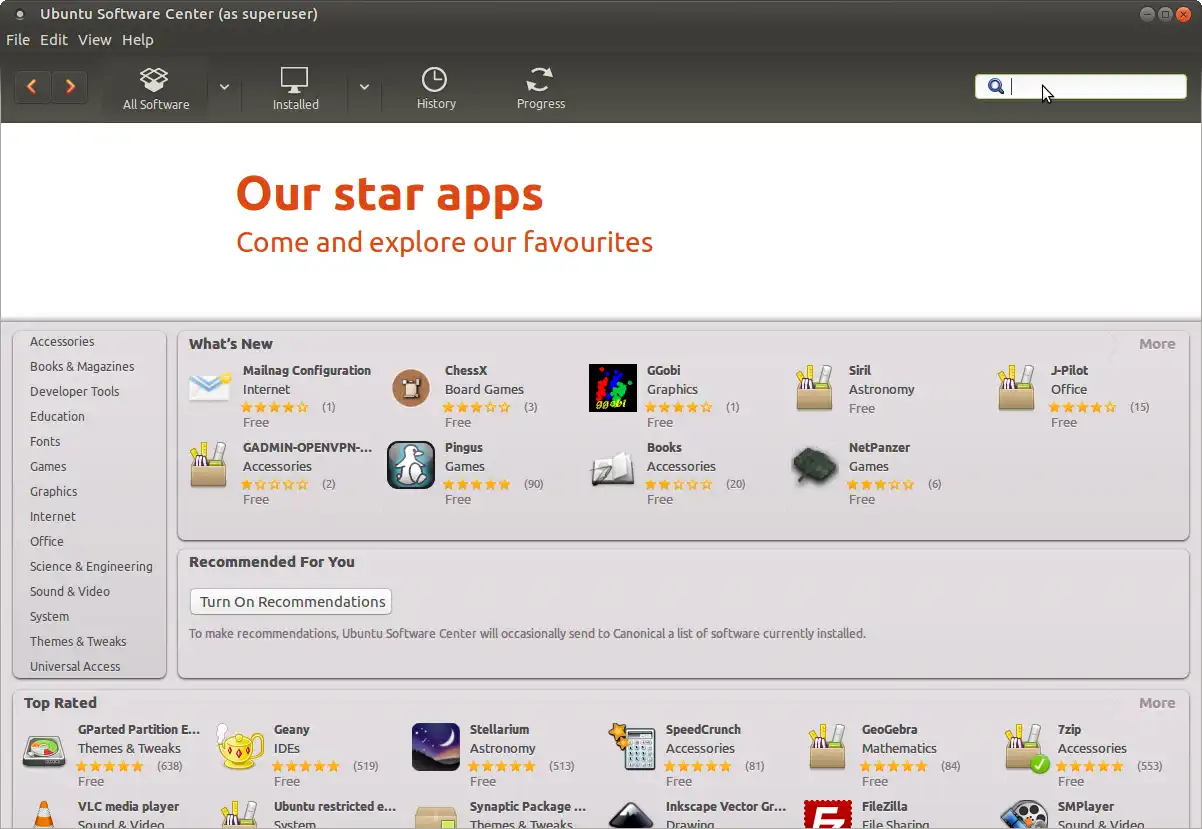Click Turn On Recommendations button

pos(291,602)
